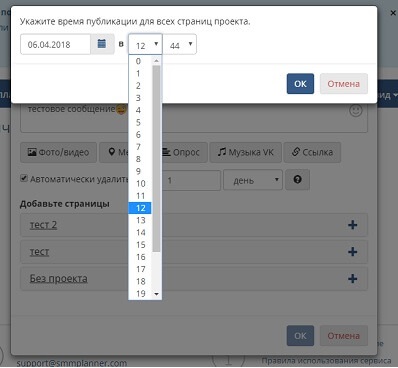Click the question mark help icon
398x368 pixels.
coord(297,180)
